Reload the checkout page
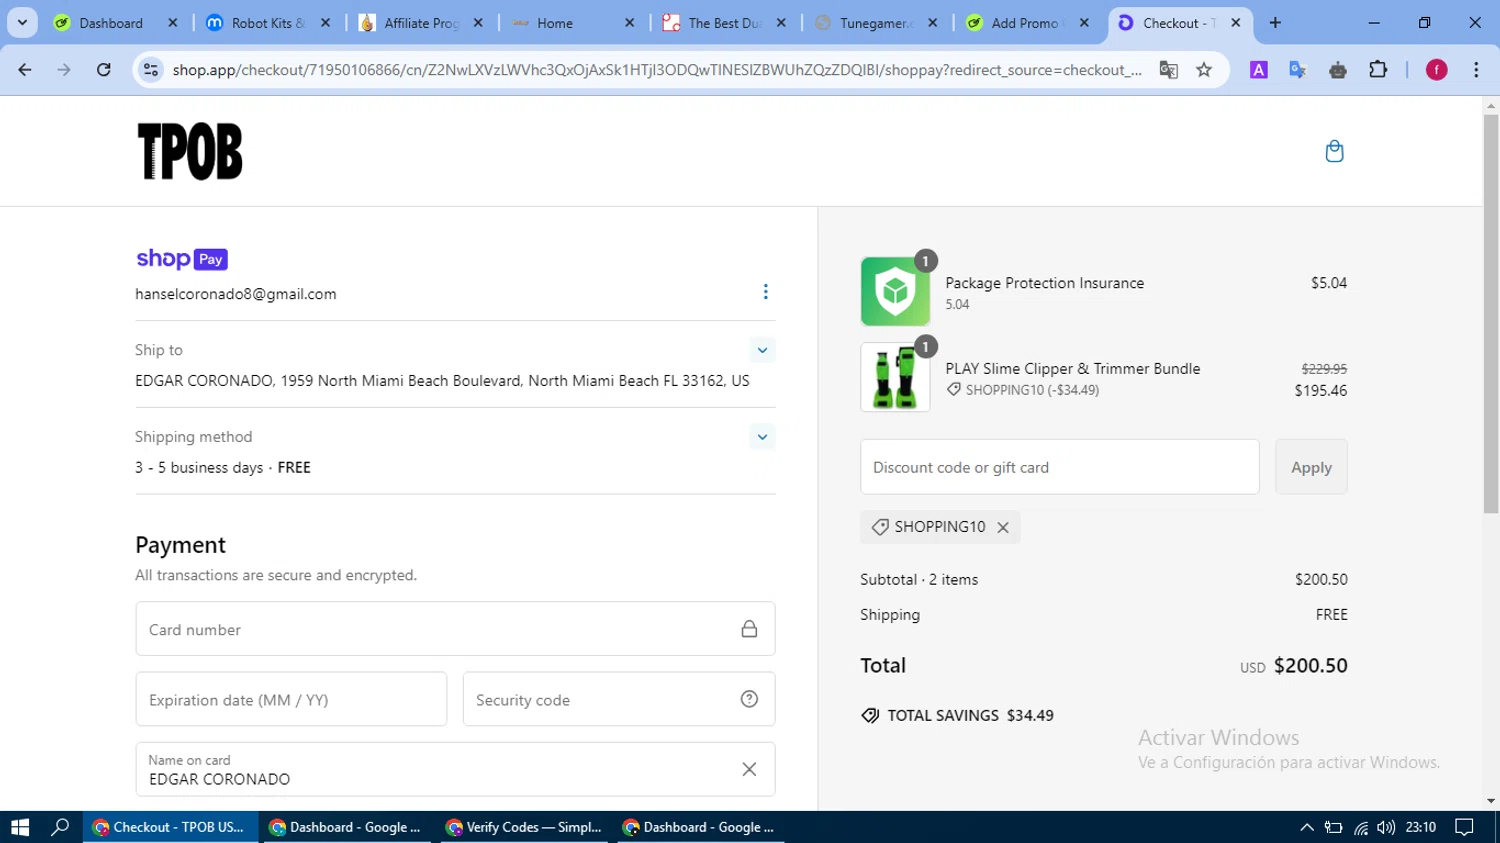 point(104,69)
